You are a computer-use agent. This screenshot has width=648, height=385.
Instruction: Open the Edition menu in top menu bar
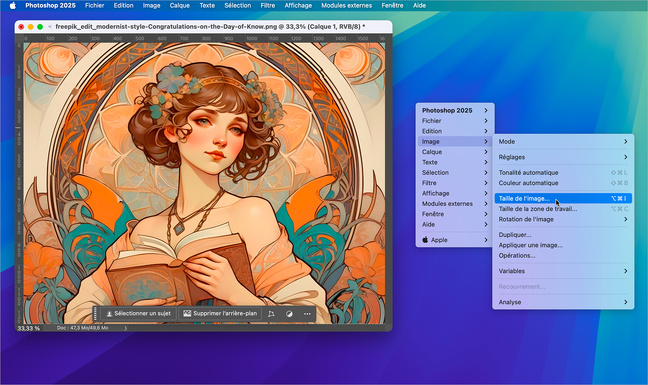click(x=124, y=5)
